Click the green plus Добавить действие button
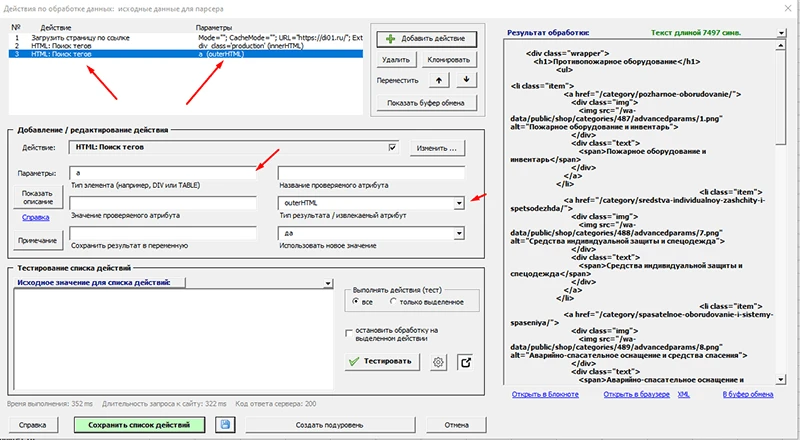This screenshot has width=800, height=440. coord(427,39)
